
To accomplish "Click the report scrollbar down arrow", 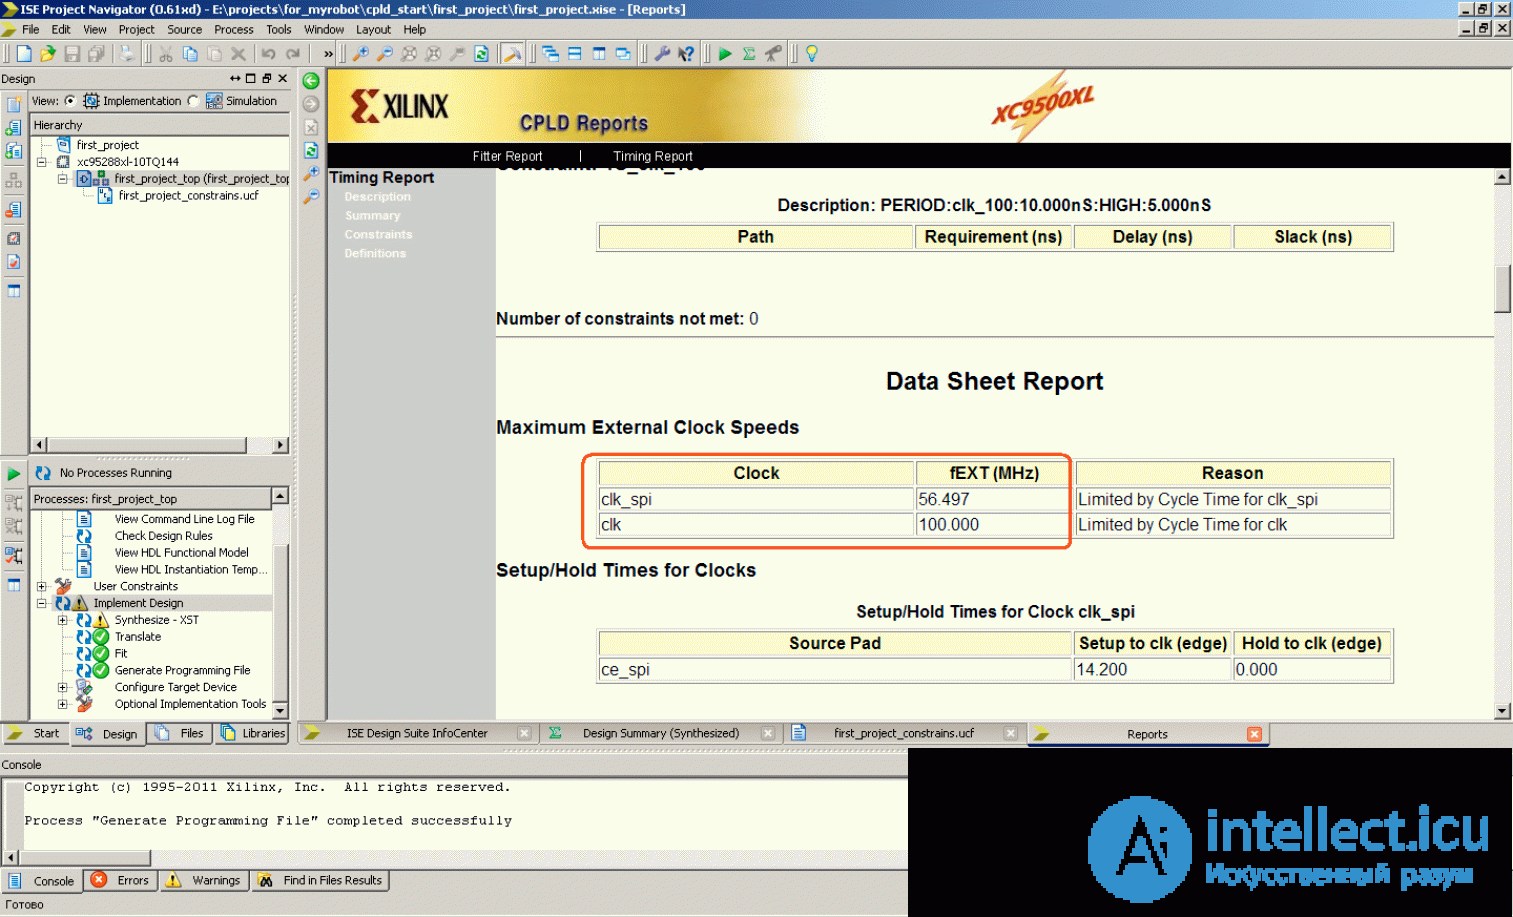I will [x=1502, y=711].
